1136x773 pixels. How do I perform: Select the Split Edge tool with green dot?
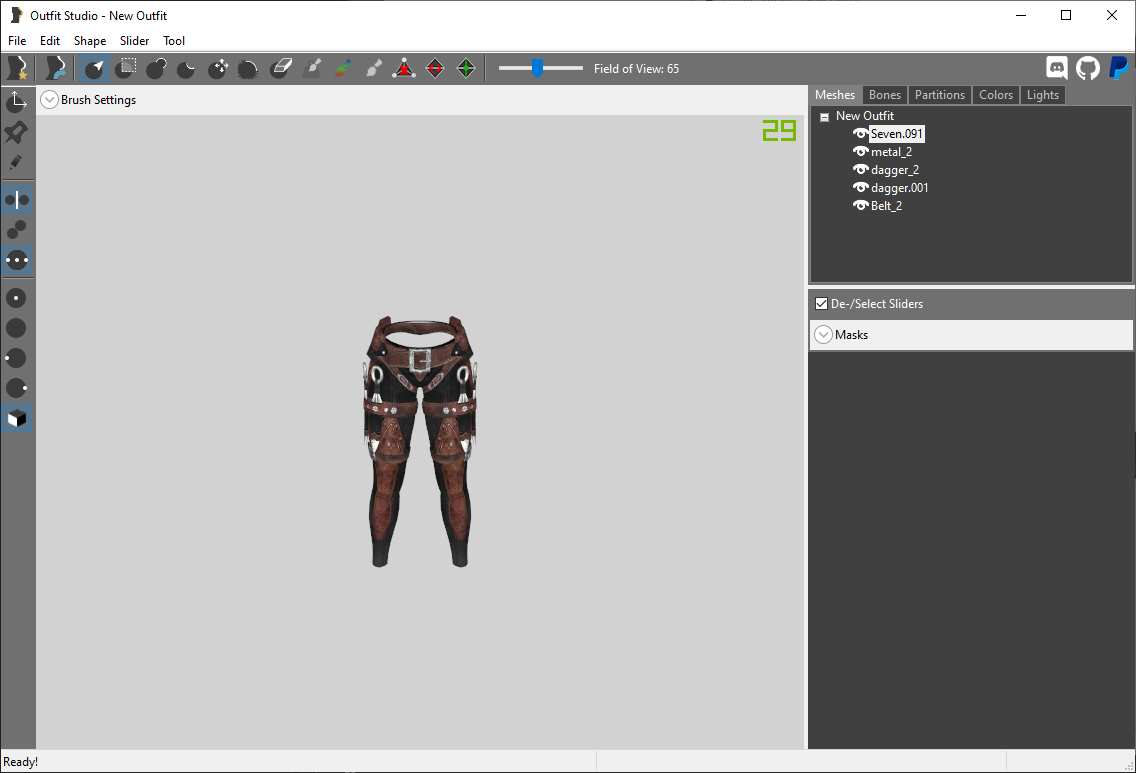466,69
